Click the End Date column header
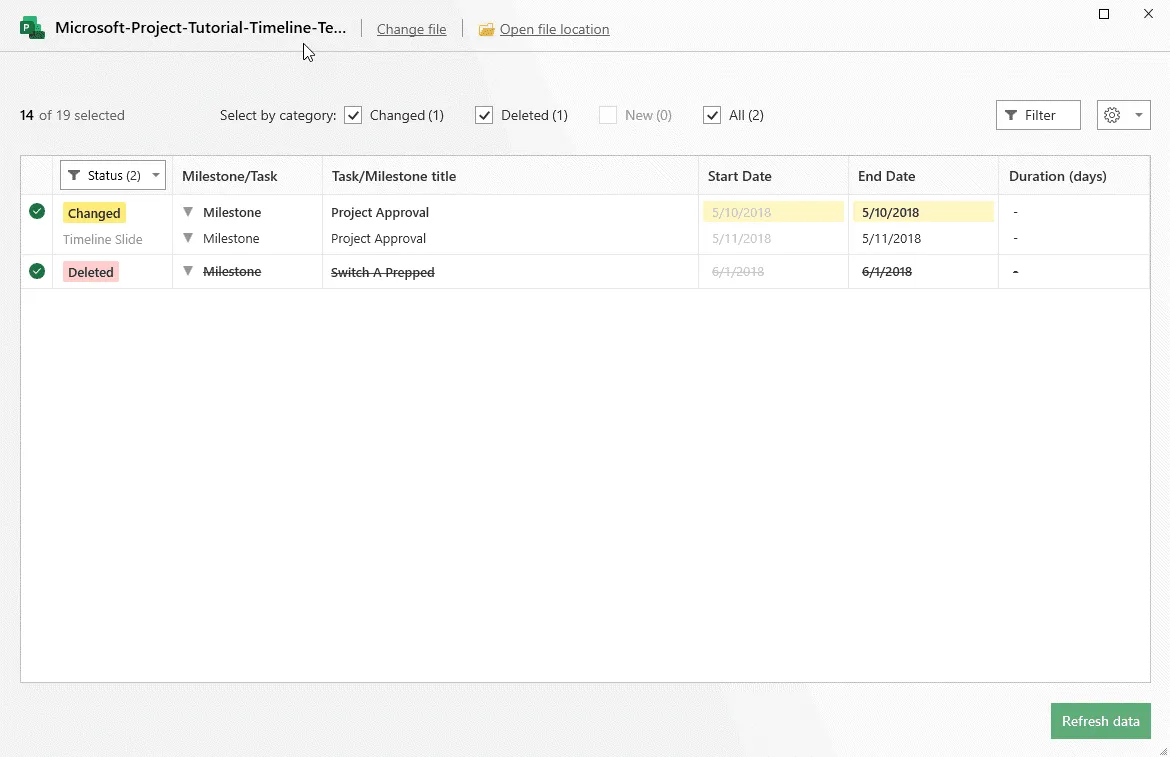1170x757 pixels. pyautogui.click(x=886, y=176)
